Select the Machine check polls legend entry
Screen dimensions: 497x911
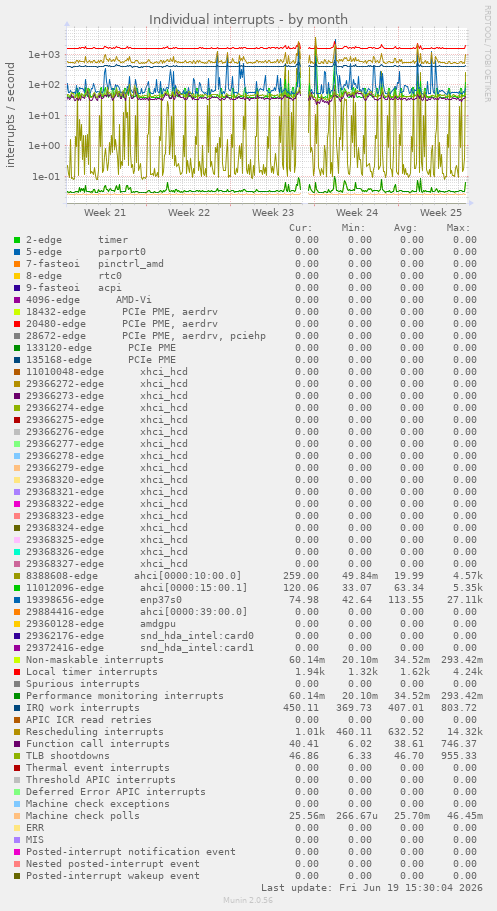pyautogui.click(x=83, y=816)
